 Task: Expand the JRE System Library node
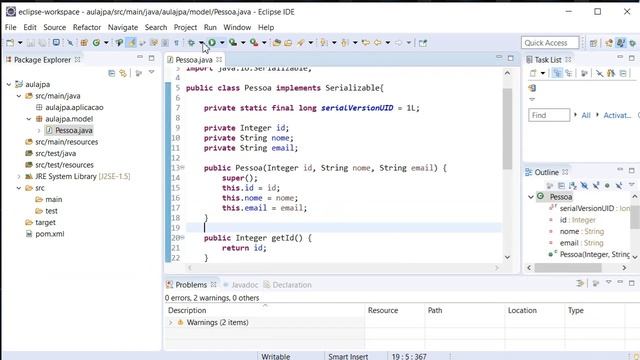[x=19, y=177]
